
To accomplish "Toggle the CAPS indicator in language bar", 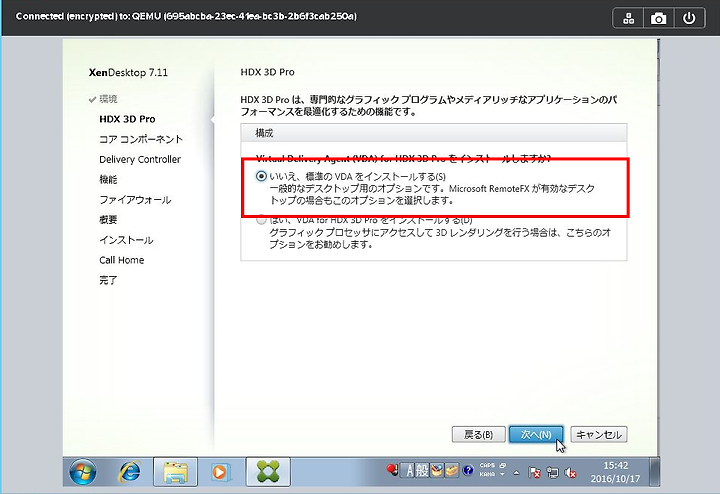I will tap(487, 465).
